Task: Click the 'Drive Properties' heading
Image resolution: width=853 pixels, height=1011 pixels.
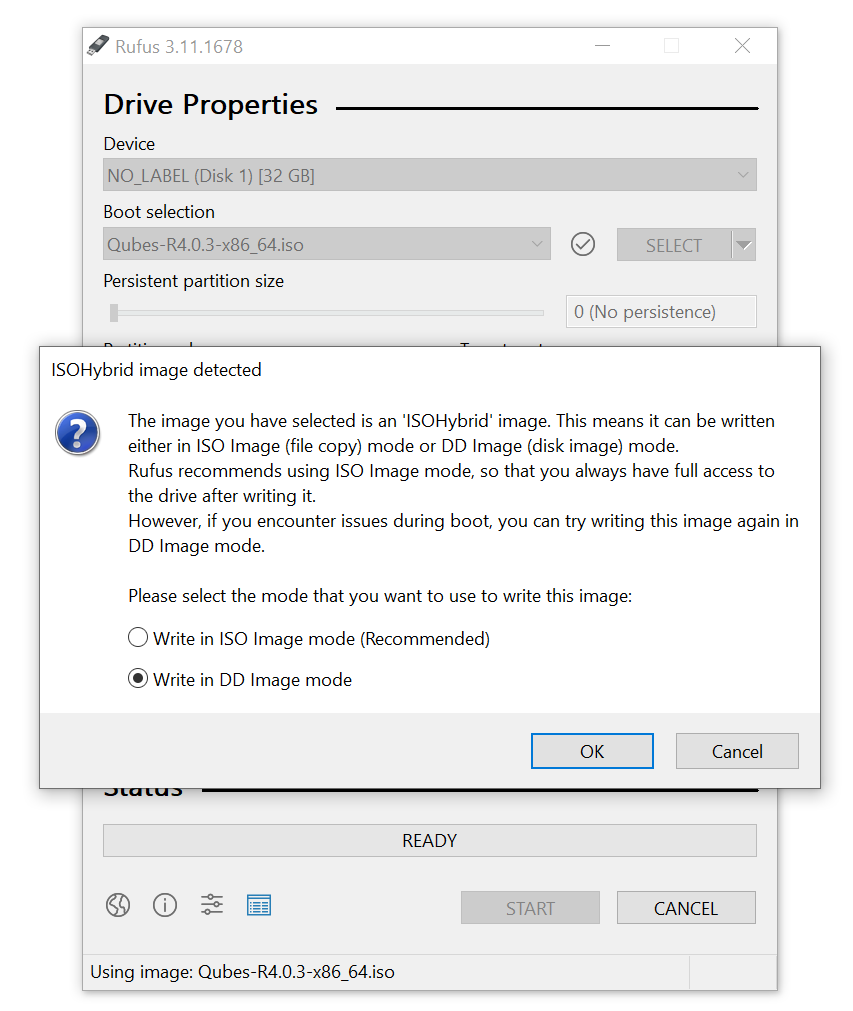Action: point(211,104)
